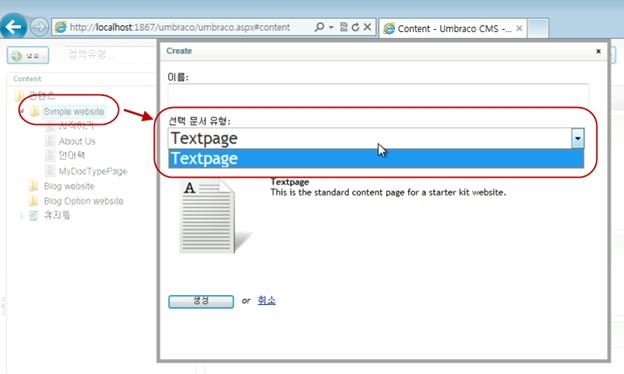The height and width of the screenshot is (374, 624).
Task: Select the 언어팩 tree item
Action: 72,156
